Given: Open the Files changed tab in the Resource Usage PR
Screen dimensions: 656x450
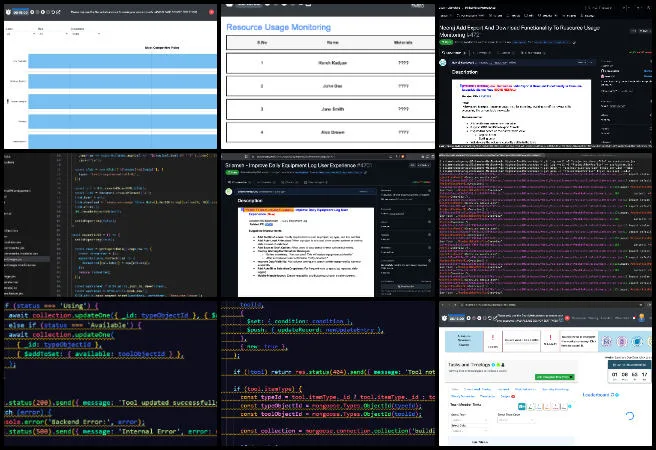Looking at the screenshot, I should 531,53.
